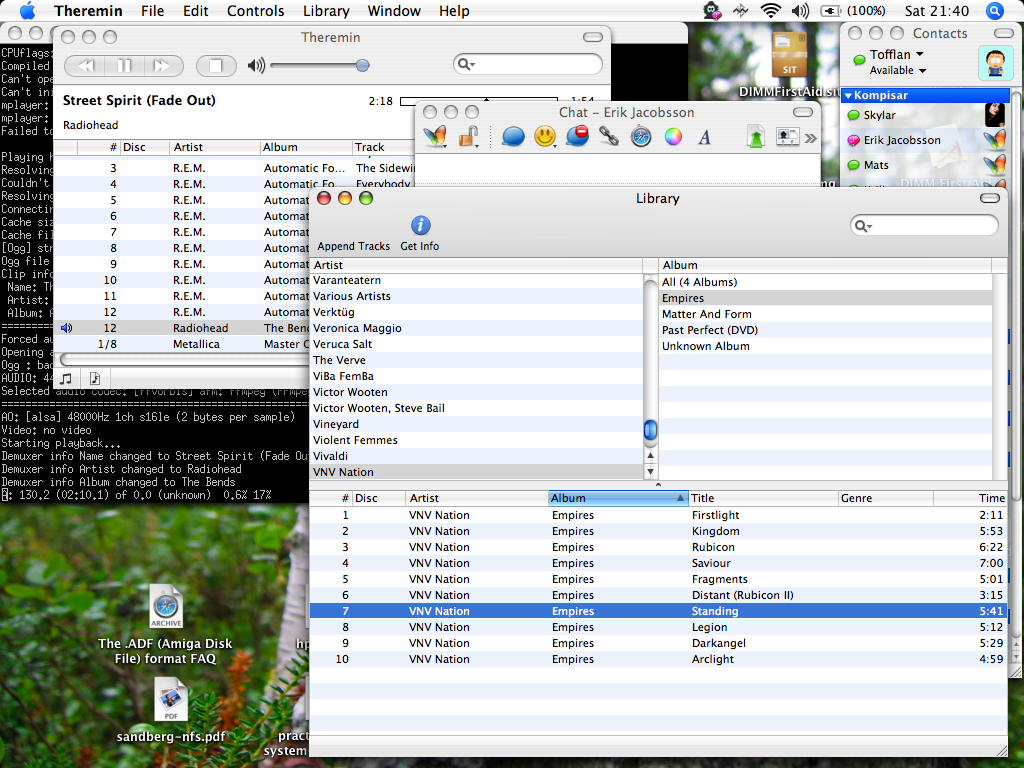Image resolution: width=1024 pixels, height=768 pixels.
Task: Sort Library tracks by Album column header
Action: point(618,498)
